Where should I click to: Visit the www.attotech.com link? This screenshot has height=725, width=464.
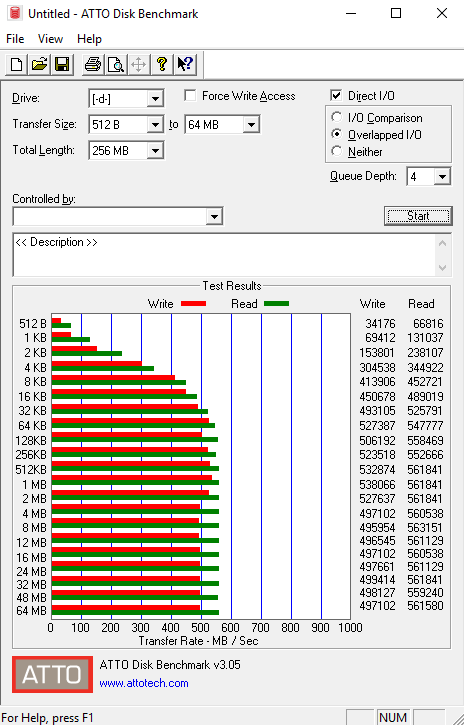[144, 683]
